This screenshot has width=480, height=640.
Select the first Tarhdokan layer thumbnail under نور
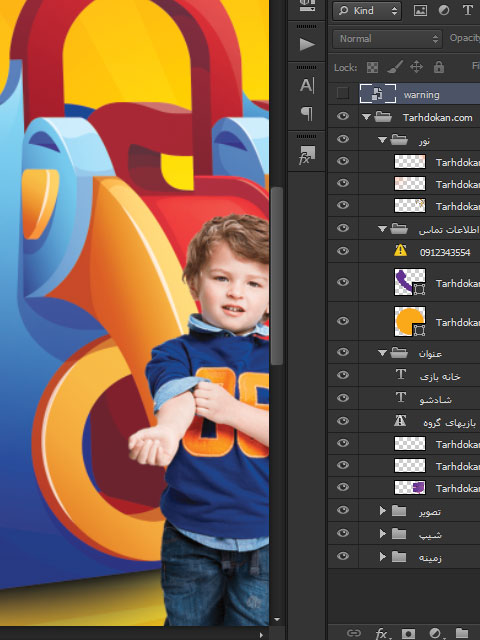click(x=410, y=162)
